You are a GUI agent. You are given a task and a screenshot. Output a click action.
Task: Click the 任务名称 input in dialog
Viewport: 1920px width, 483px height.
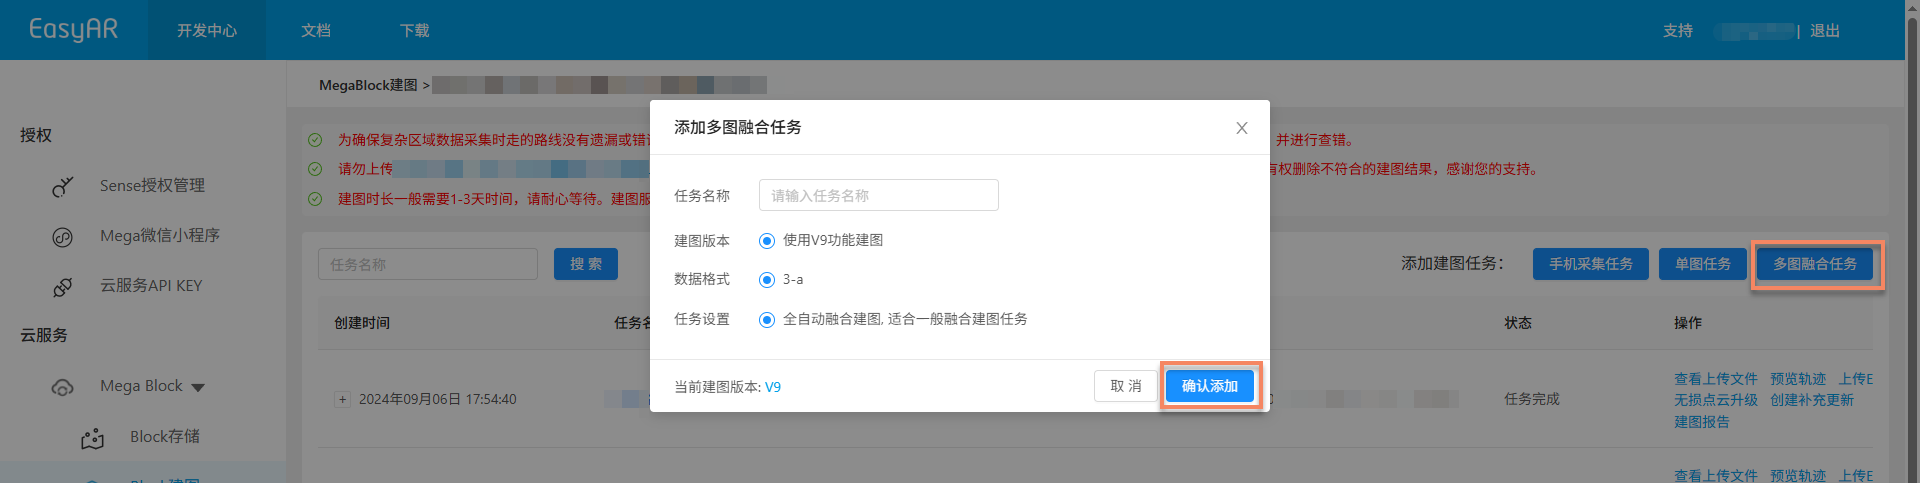(878, 196)
